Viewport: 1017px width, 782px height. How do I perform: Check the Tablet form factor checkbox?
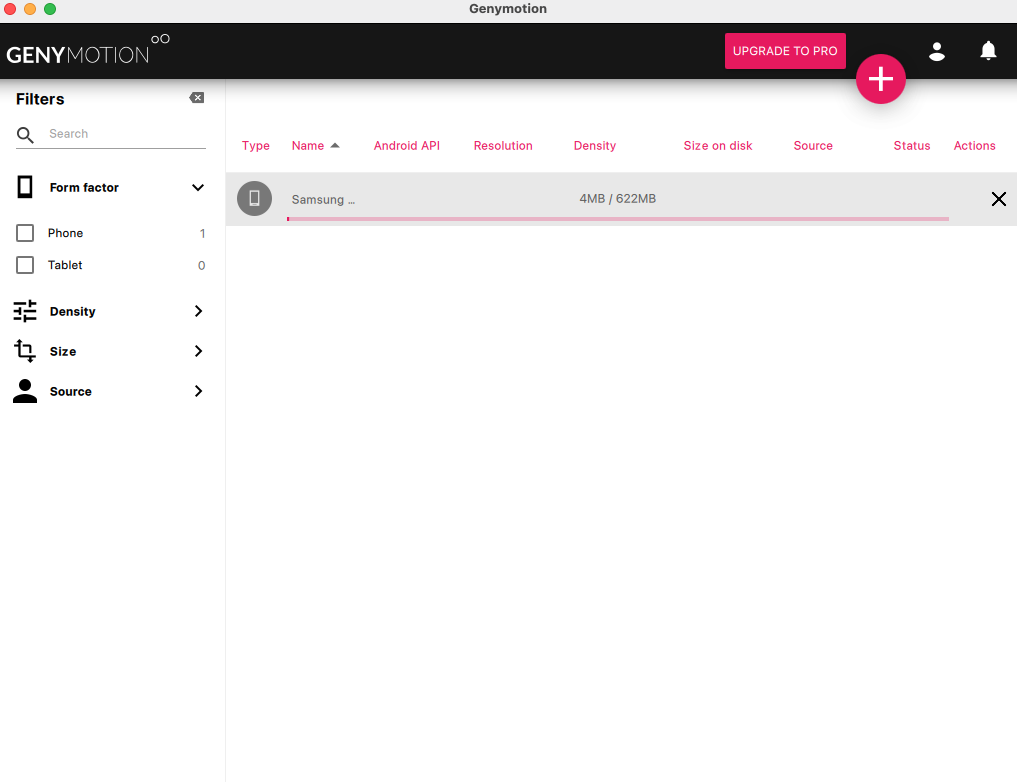[x=25, y=265]
